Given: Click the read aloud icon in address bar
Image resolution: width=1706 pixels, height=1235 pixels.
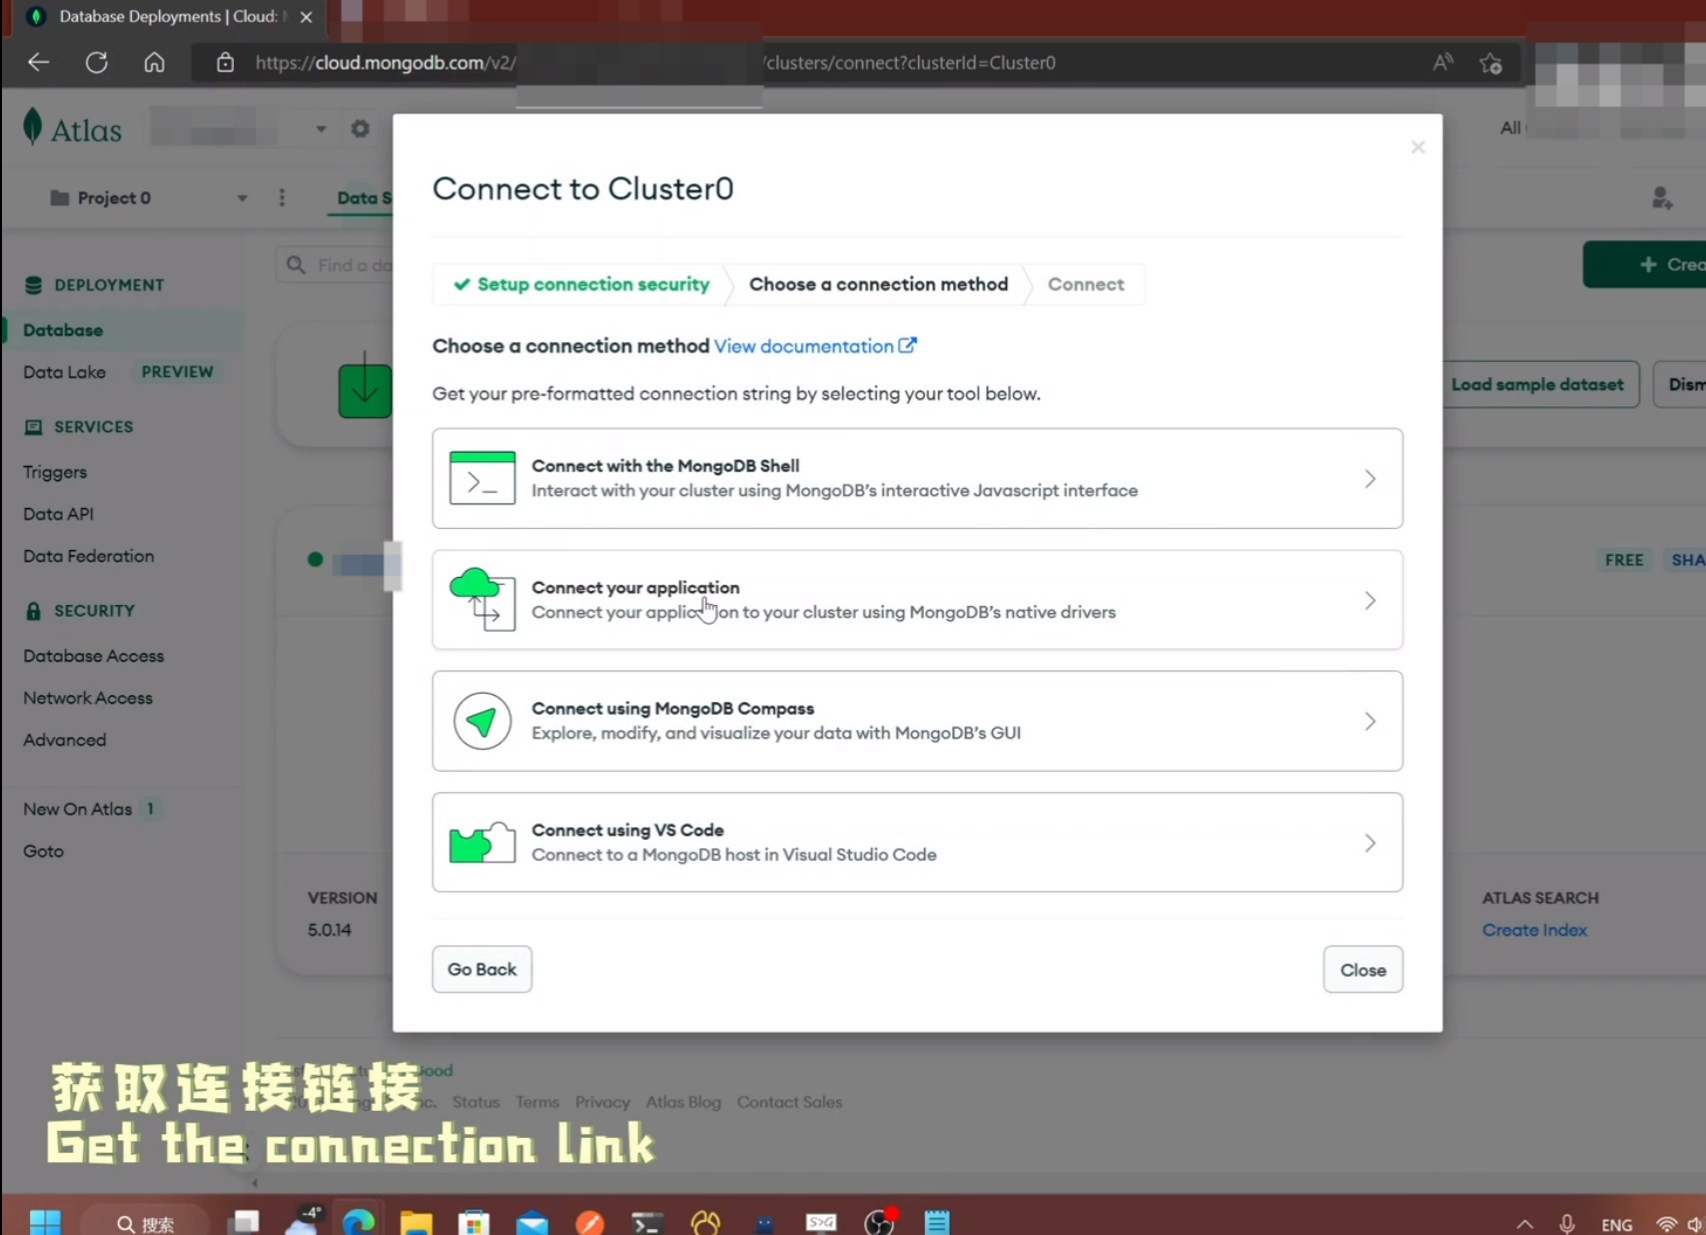Looking at the screenshot, I should click(x=1442, y=62).
